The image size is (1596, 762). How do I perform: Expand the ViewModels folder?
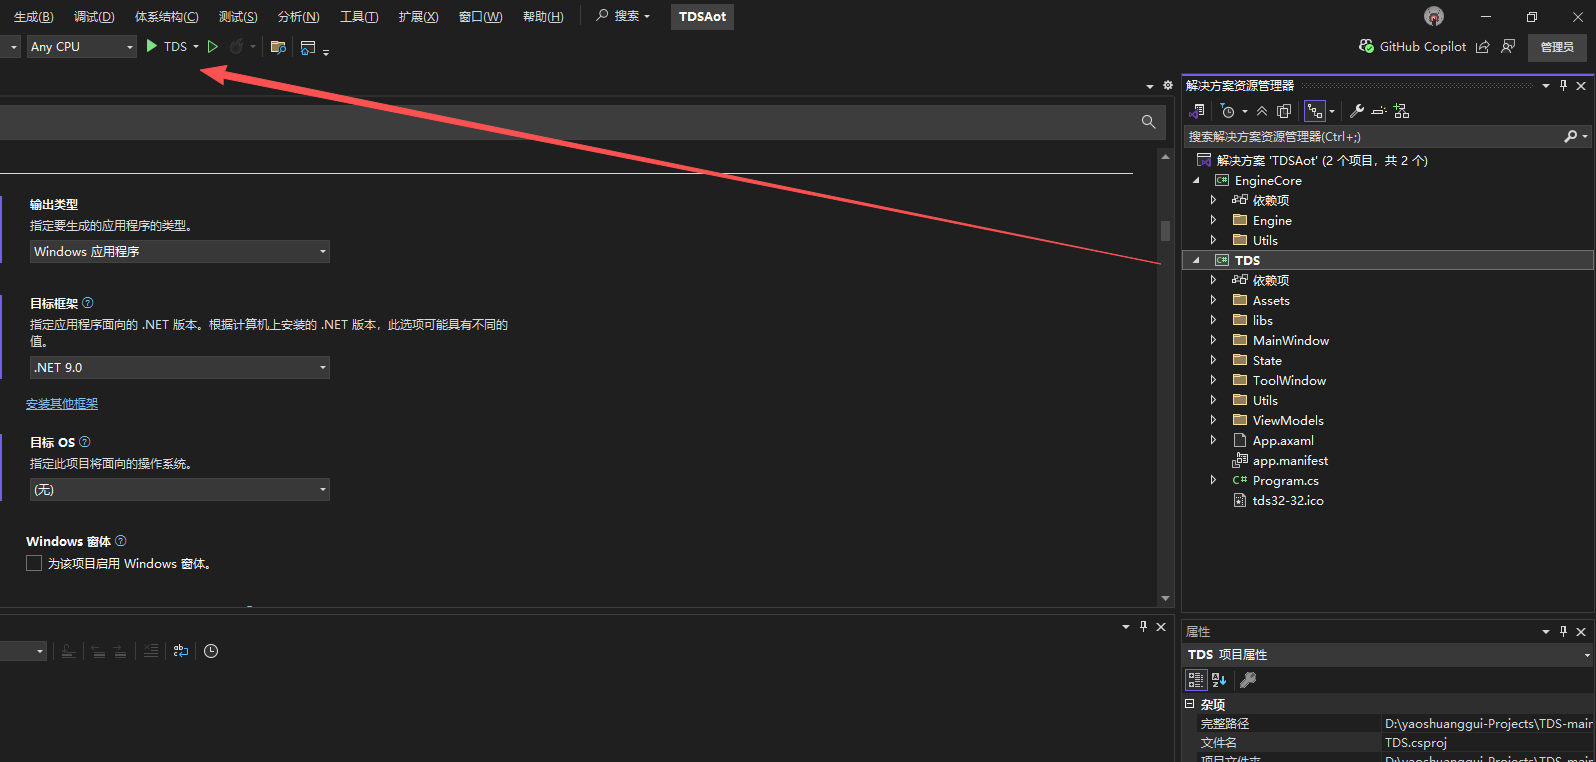[1213, 420]
